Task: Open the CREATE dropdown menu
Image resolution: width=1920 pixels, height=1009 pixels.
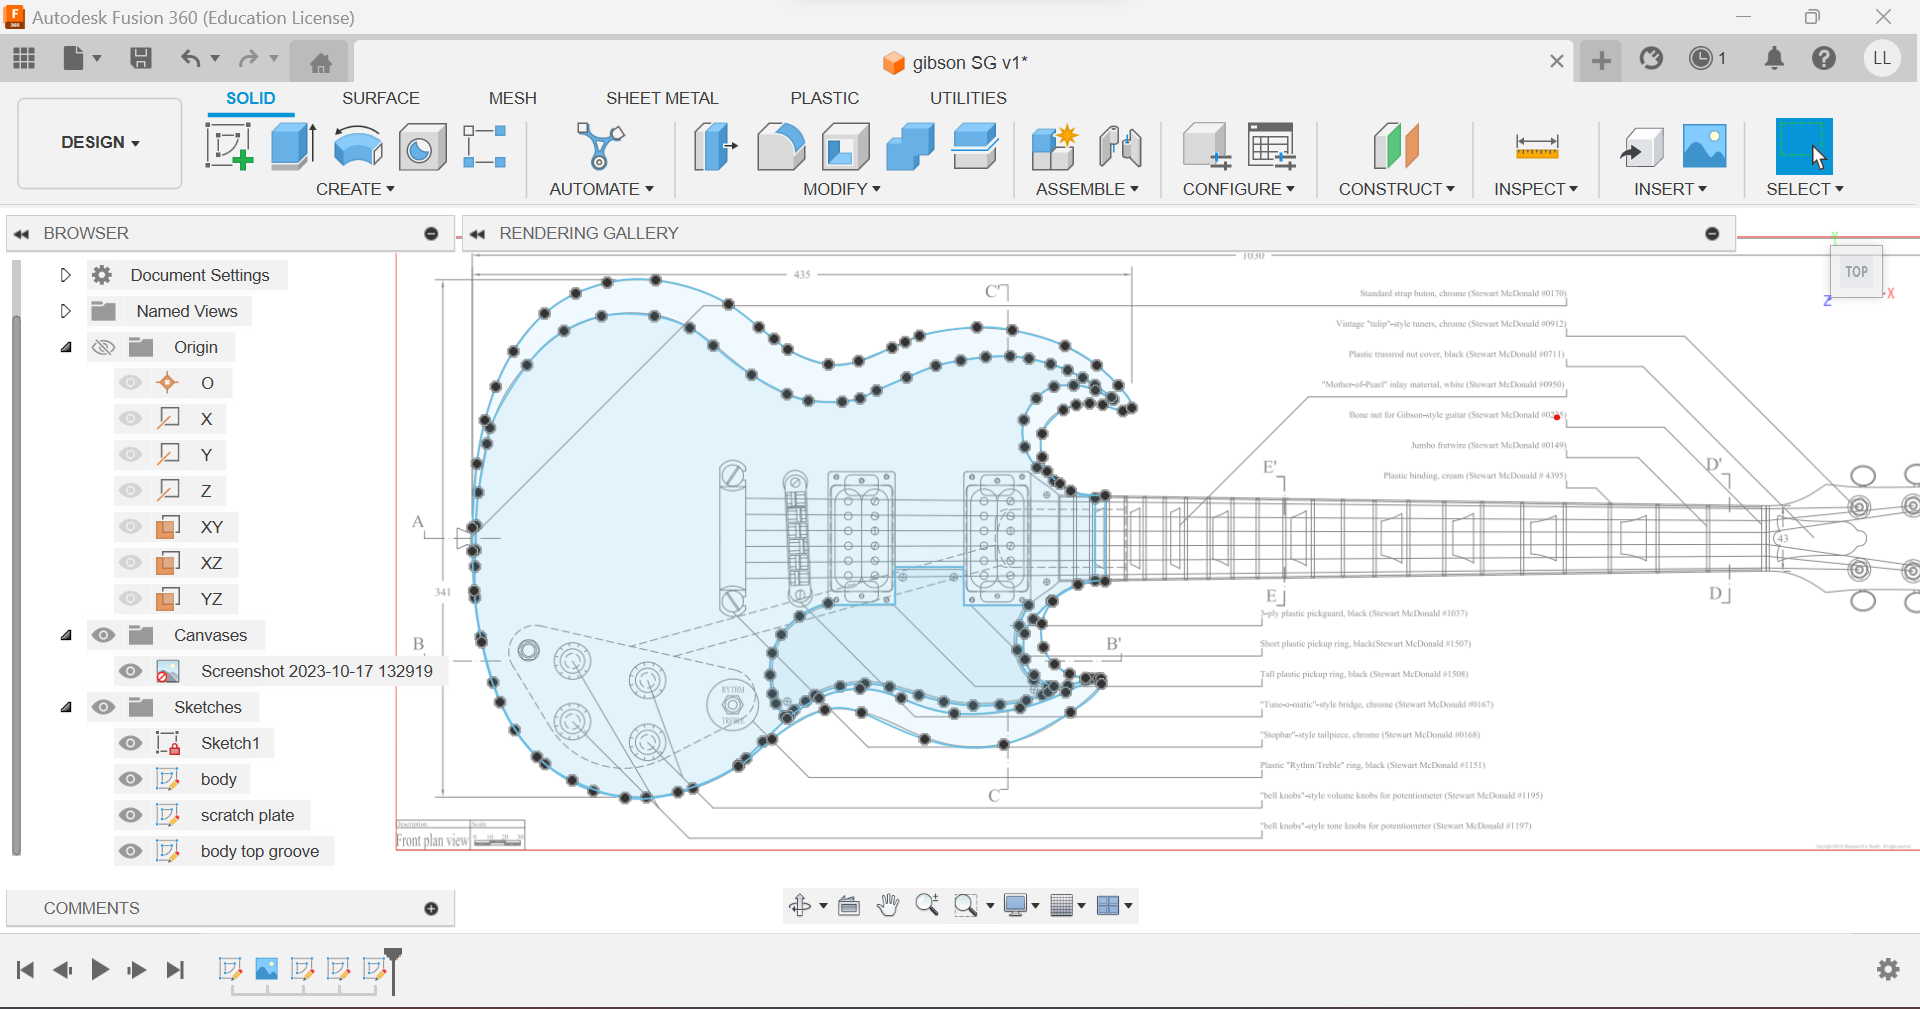Action: coord(355,189)
